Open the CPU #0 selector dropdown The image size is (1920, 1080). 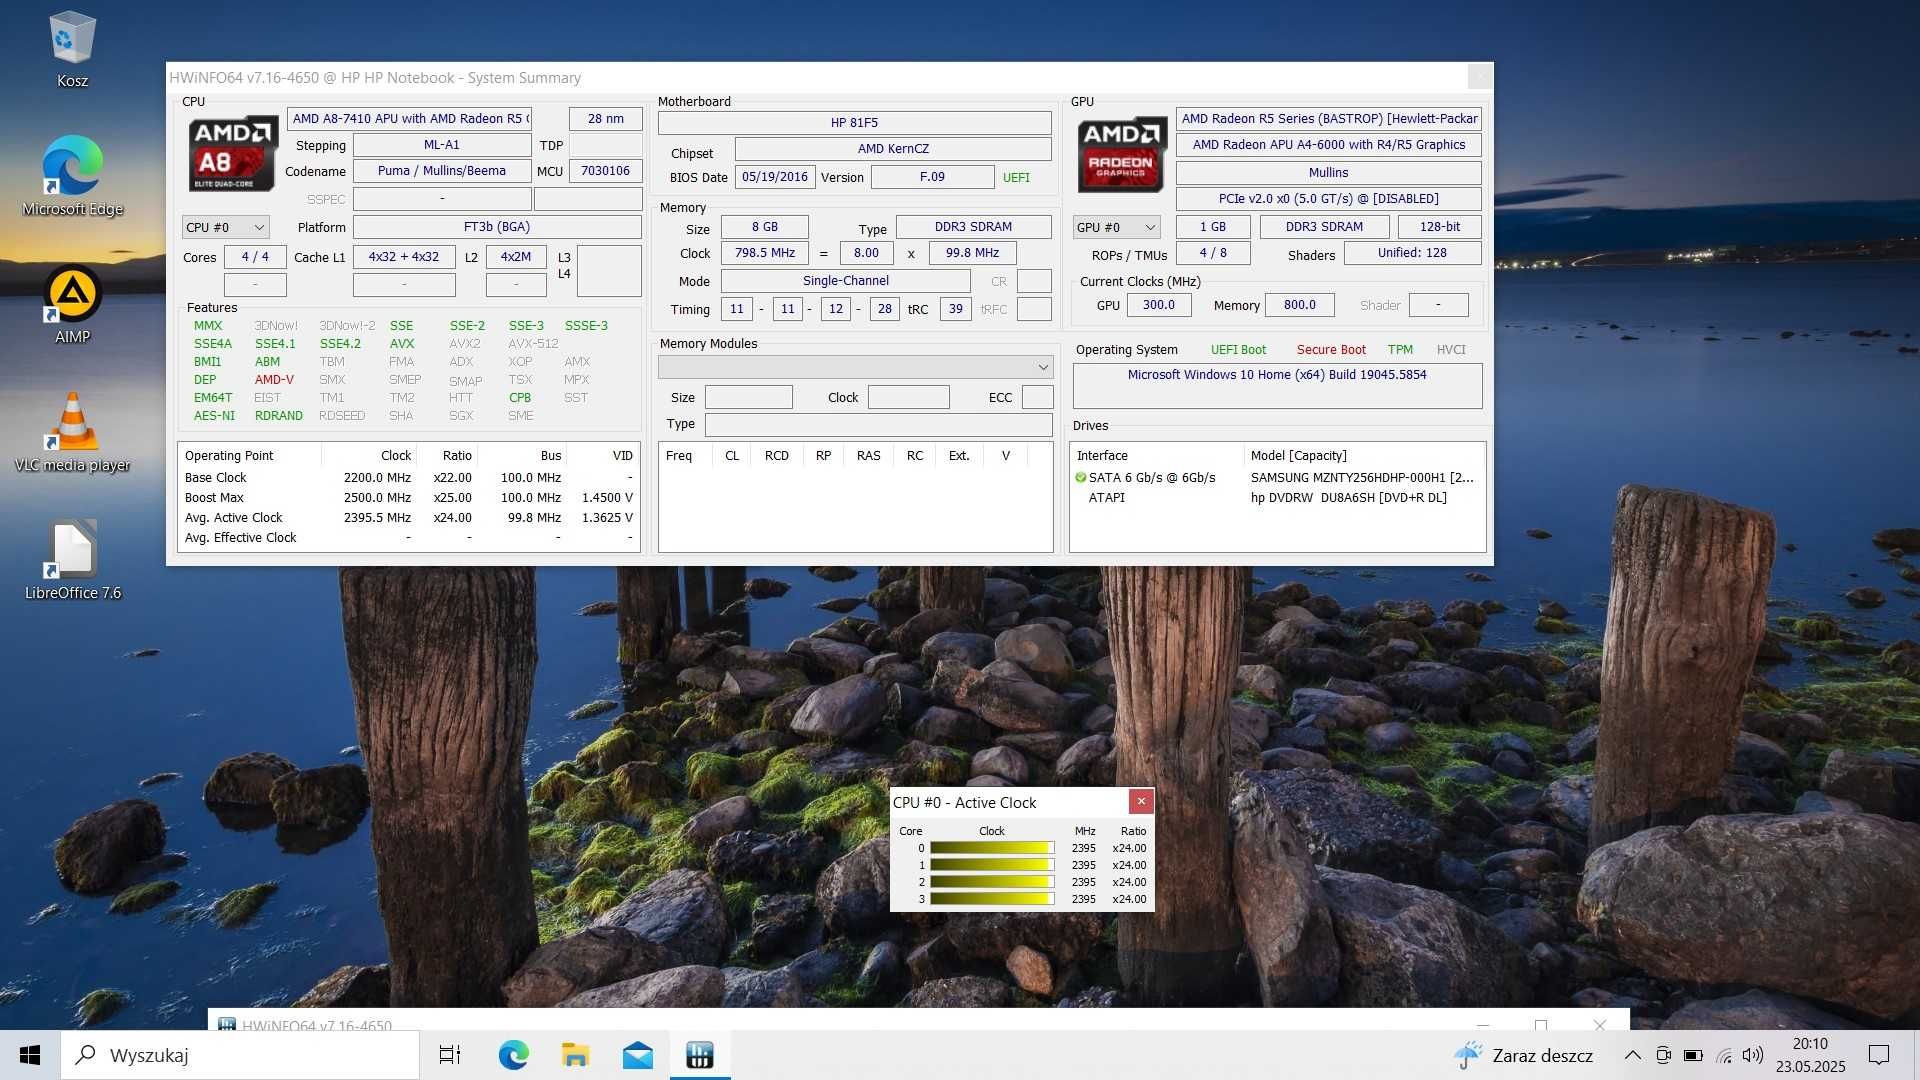coord(226,228)
